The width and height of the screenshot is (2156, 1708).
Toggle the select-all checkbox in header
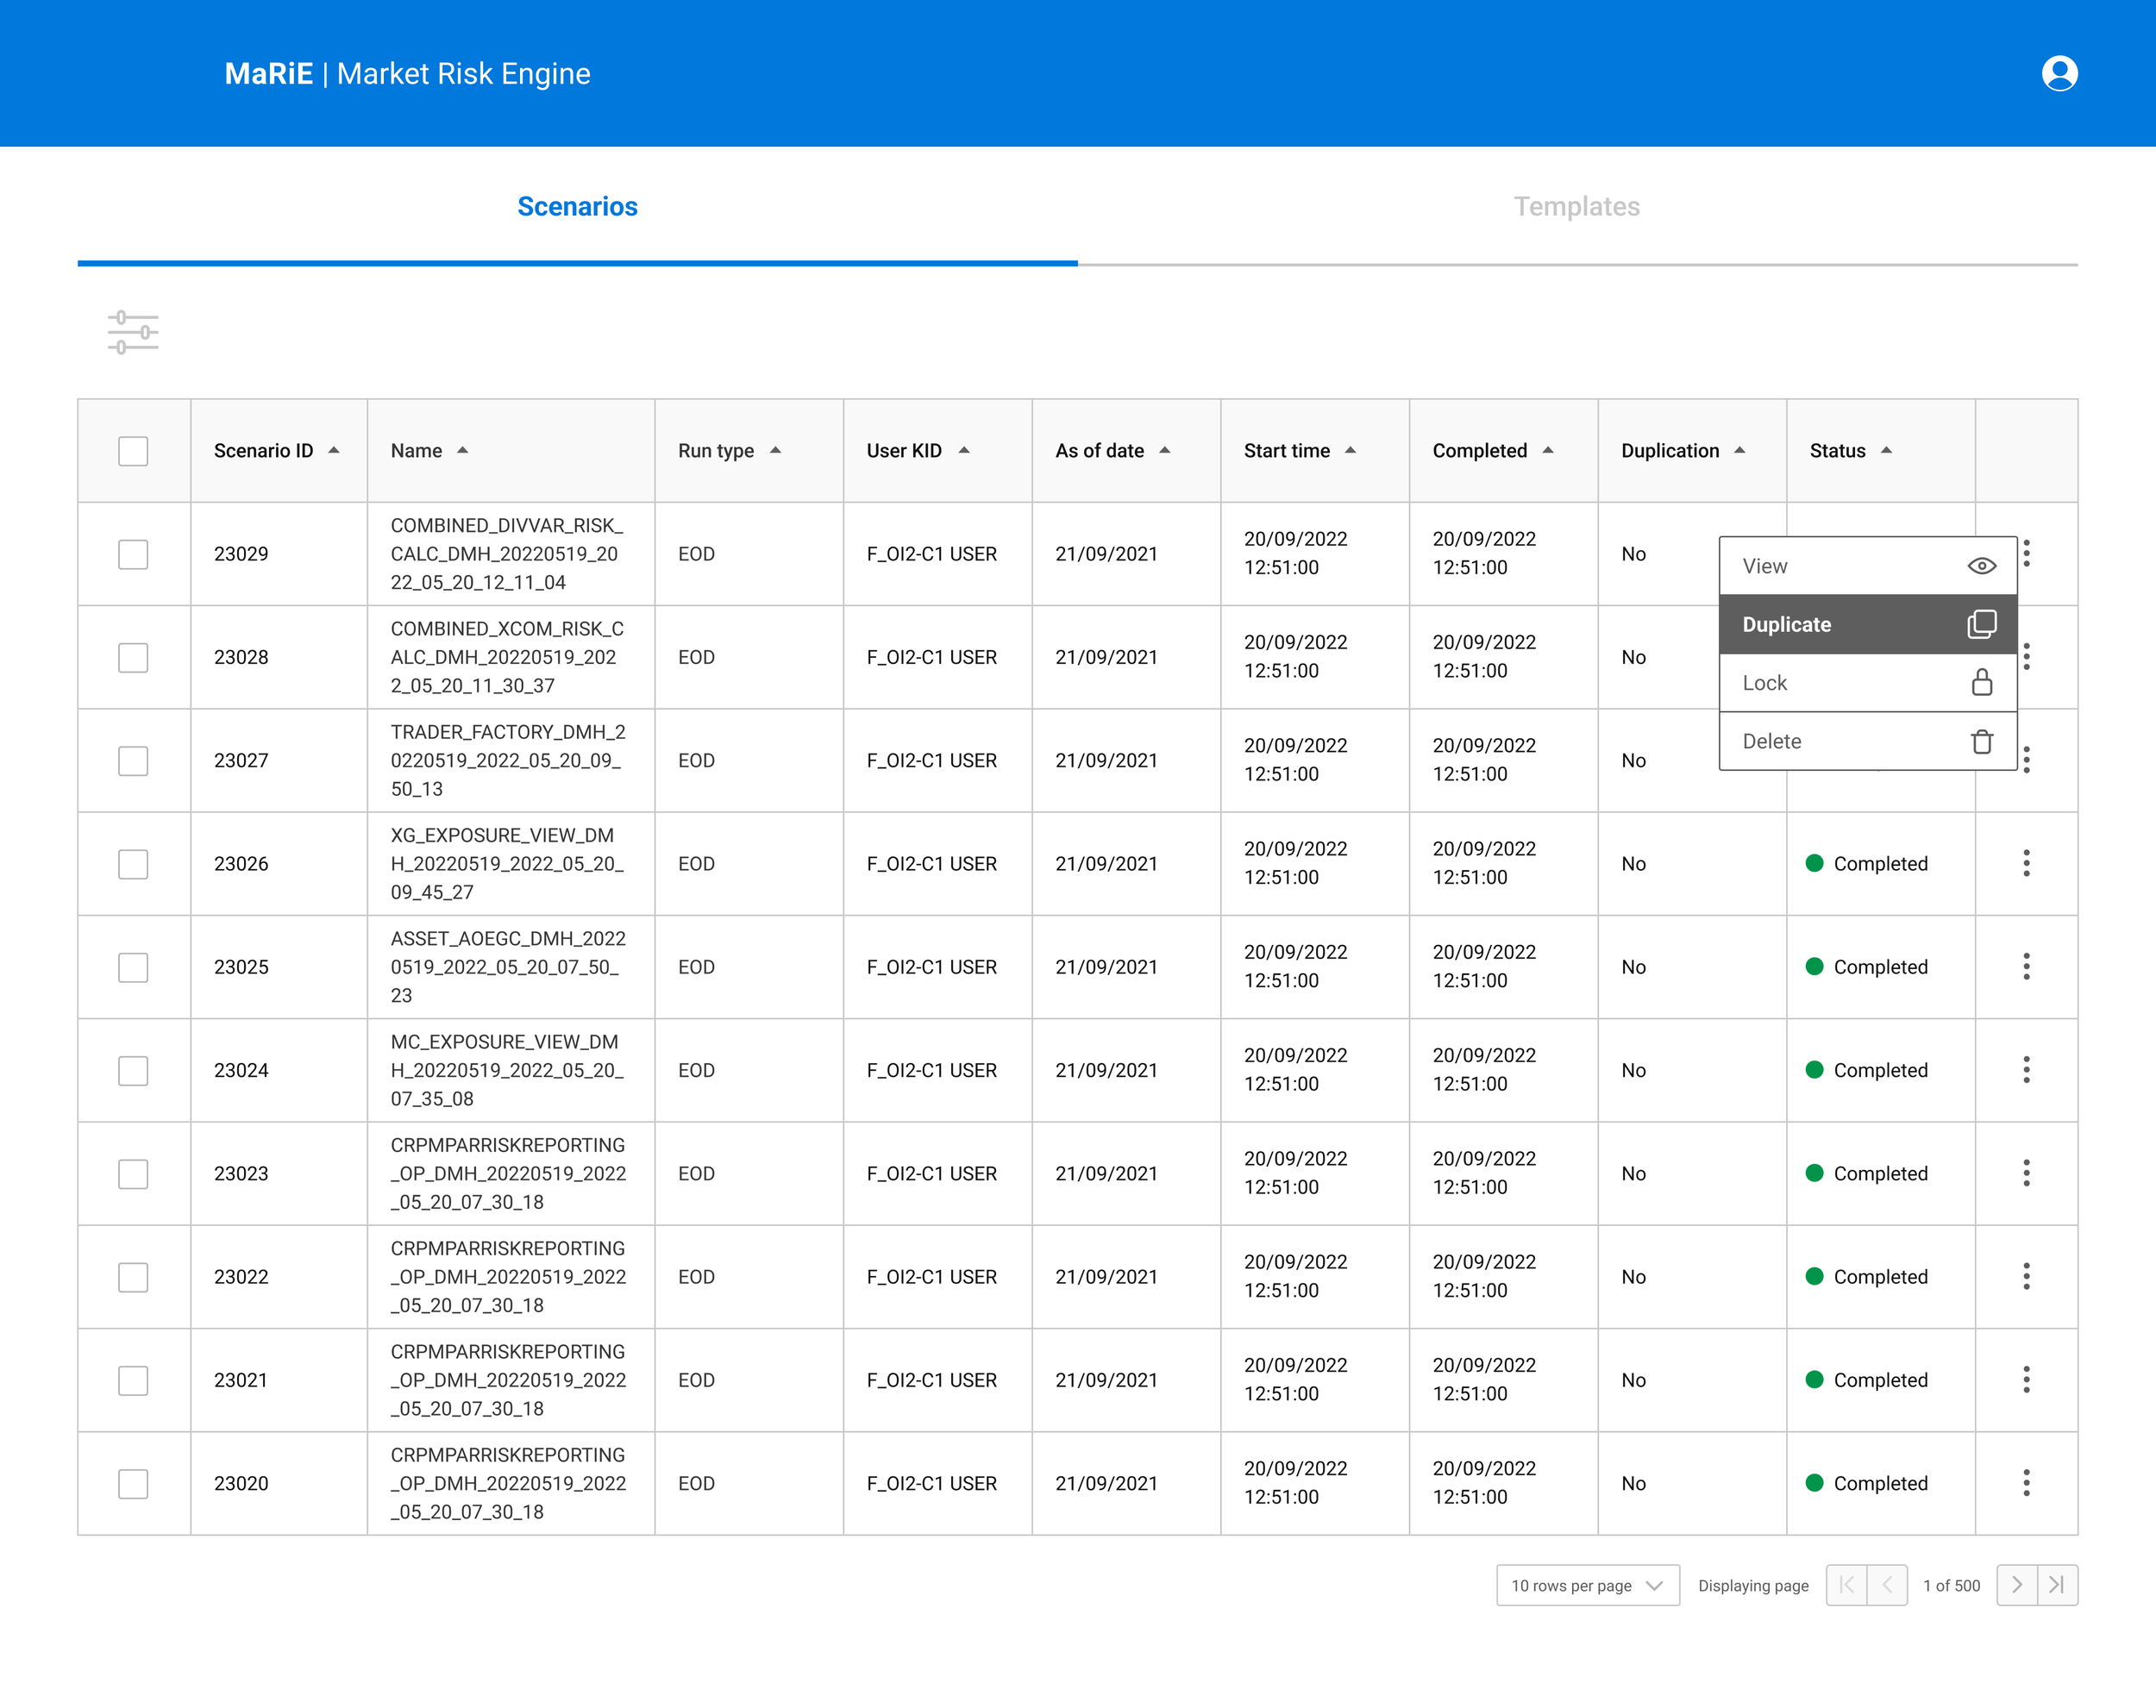tap(133, 451)
